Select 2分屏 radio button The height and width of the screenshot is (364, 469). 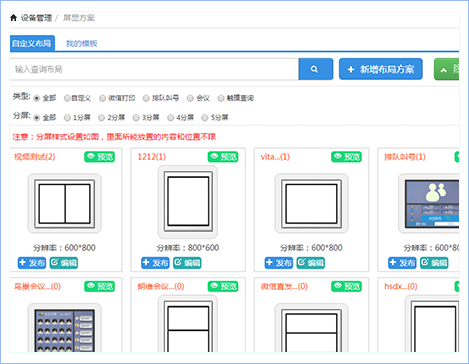click(101, 118)
